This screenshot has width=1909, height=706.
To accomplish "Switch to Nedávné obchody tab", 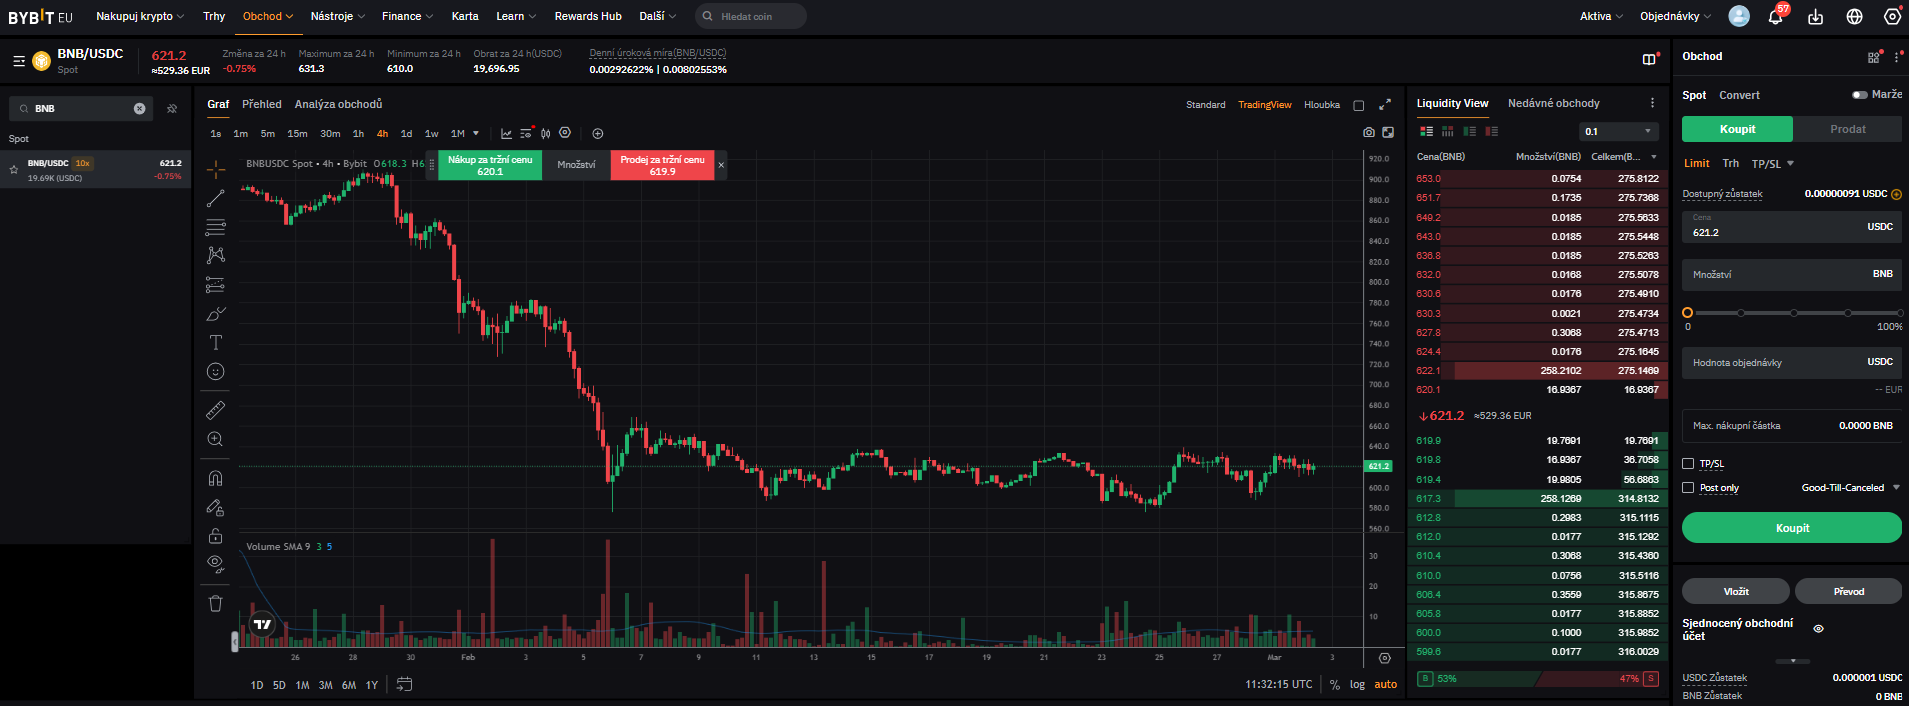I will 1553,104.
